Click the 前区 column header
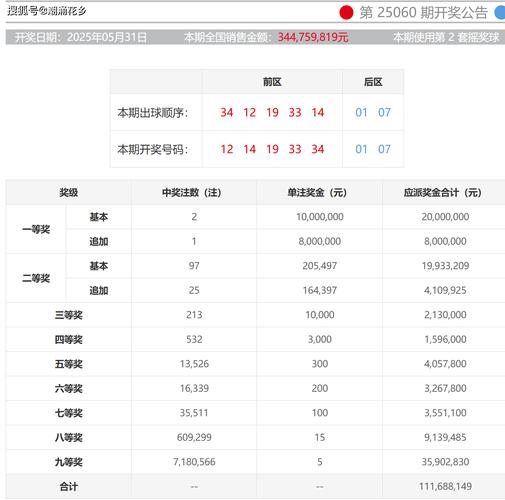This screenshot has height=500, width=505. [272, 82]
